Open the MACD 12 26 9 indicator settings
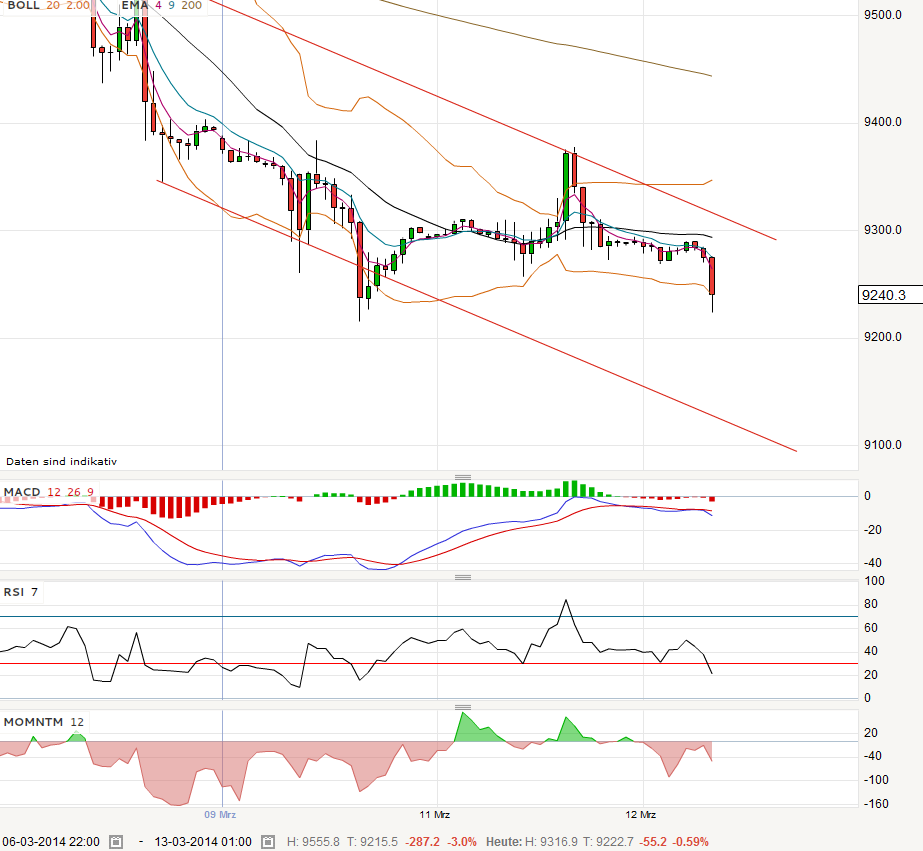The image size is (923, 851). coord(49,491)
